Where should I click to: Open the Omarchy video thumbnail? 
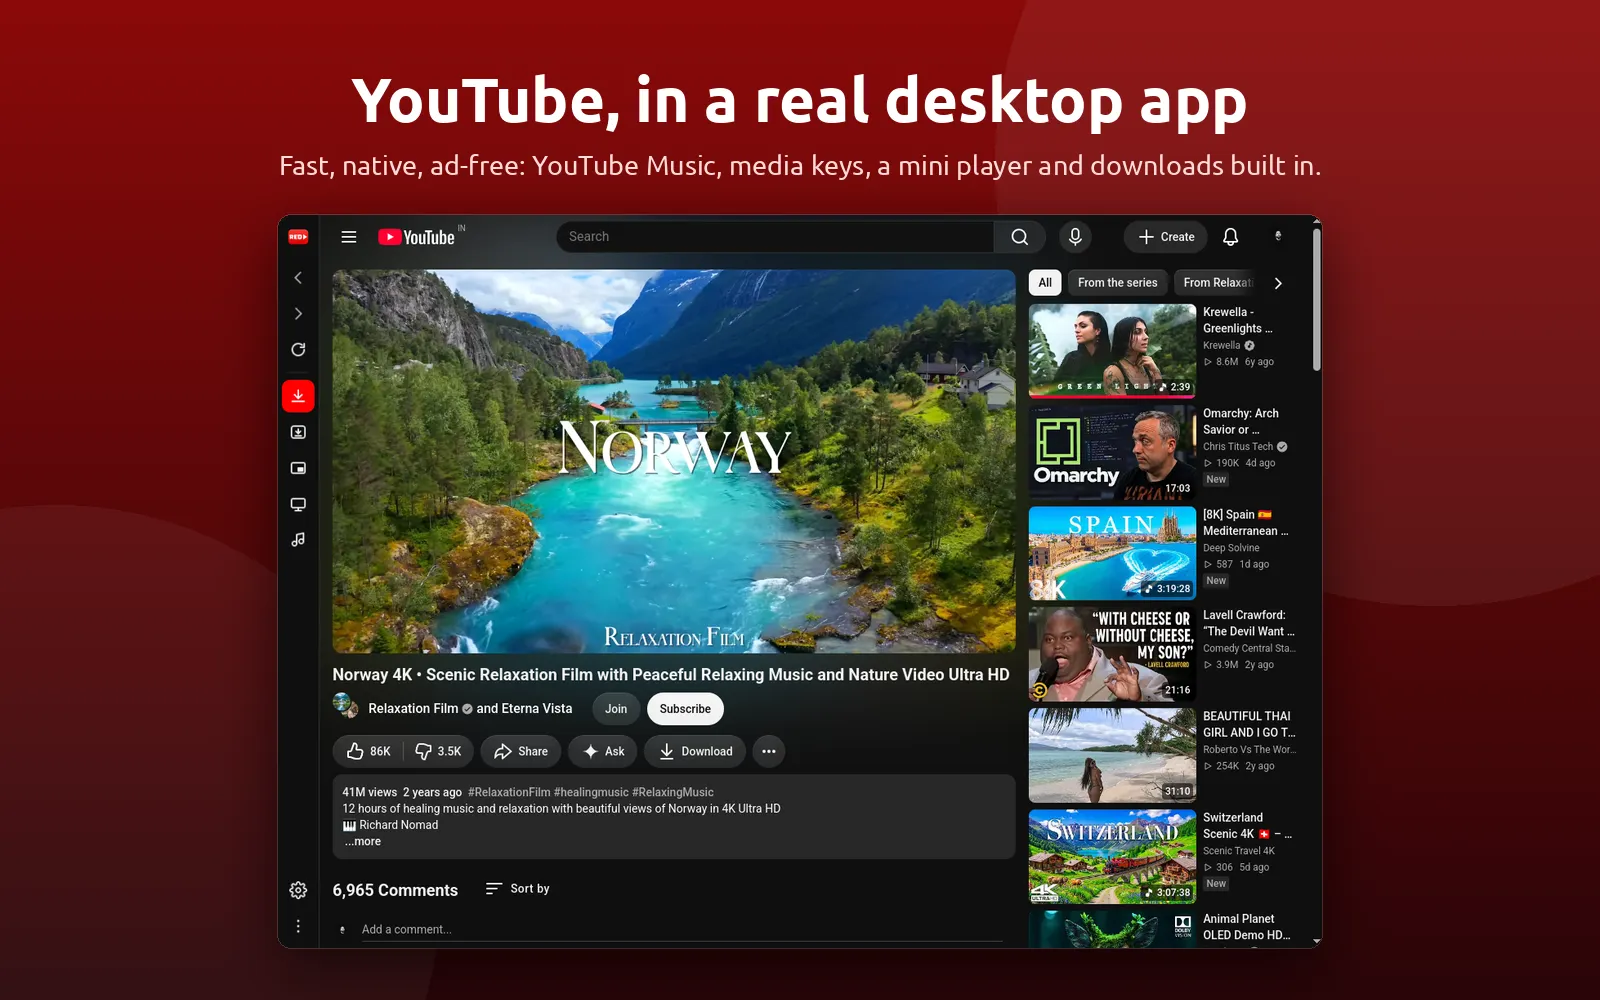(1112, 452)
